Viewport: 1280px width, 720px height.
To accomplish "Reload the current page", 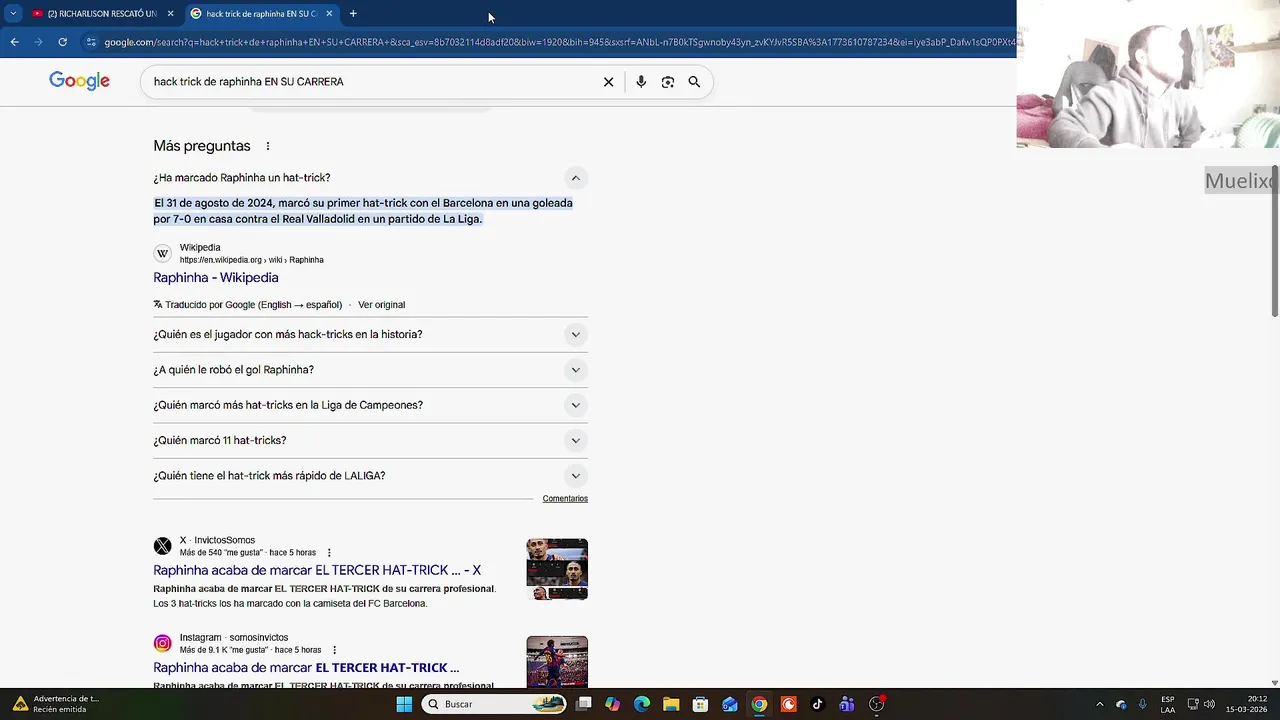I will click(x=62, y=42).
